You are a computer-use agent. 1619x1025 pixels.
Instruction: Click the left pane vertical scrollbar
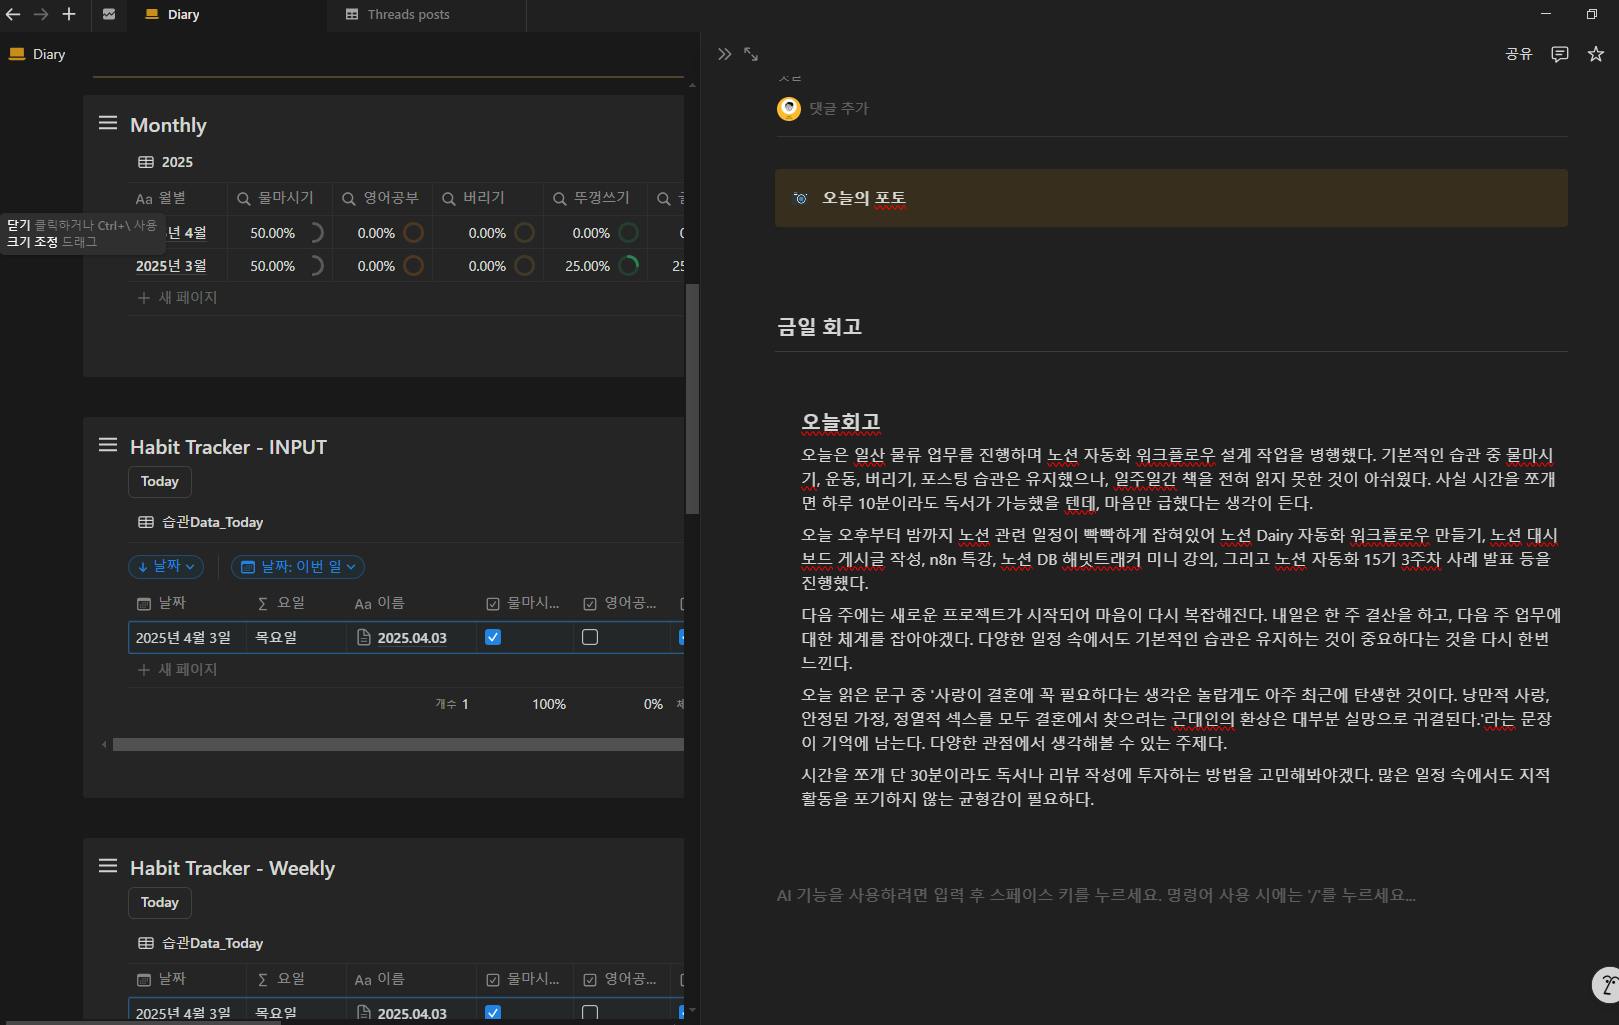692,399
